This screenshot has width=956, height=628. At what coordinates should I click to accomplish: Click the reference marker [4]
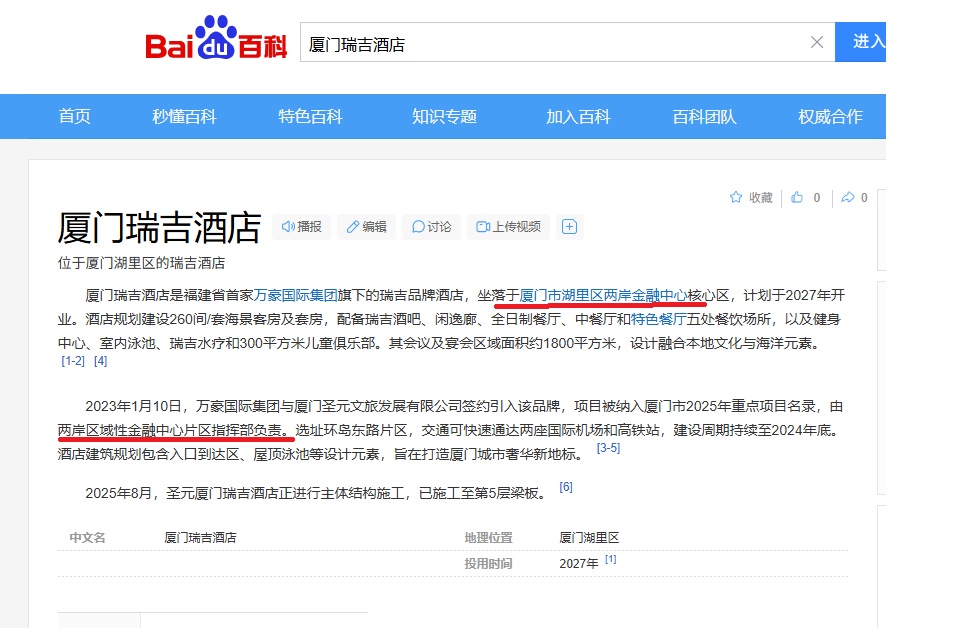tap(101, 361)
